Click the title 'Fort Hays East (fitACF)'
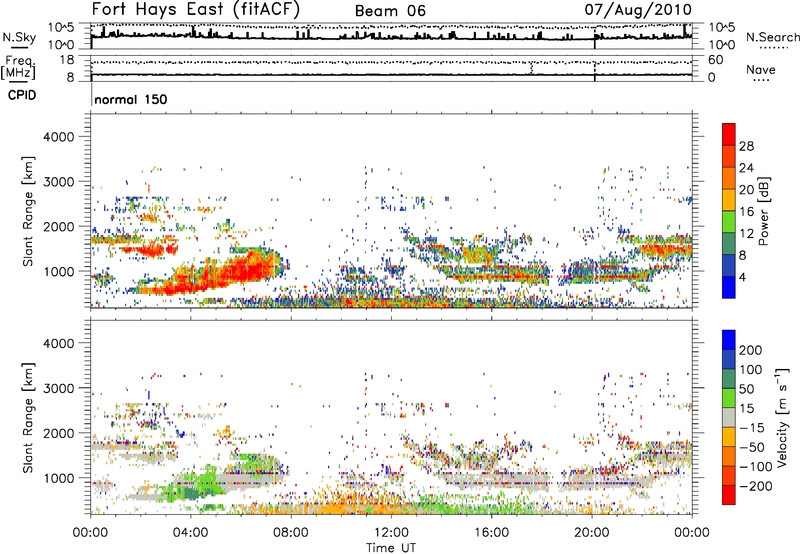The height and width of the screenshot is (554, 800). click(196, 10)
